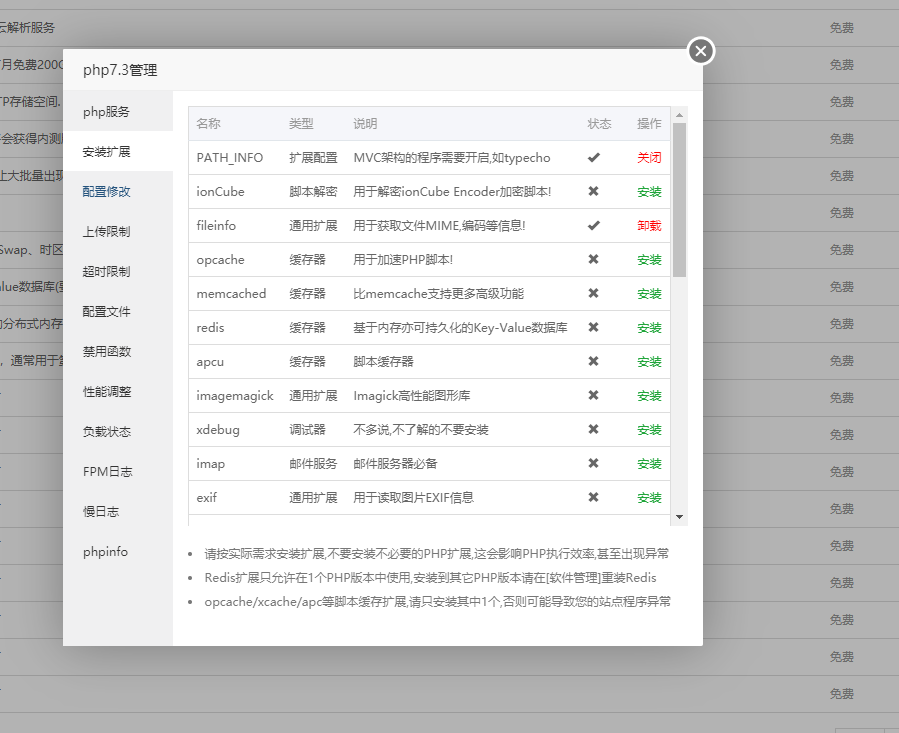The height and width of the screenshot is (733, 899).
Task: Click the xdebug status cross icon
Action: pyautogui.click(x=593, y=429)
